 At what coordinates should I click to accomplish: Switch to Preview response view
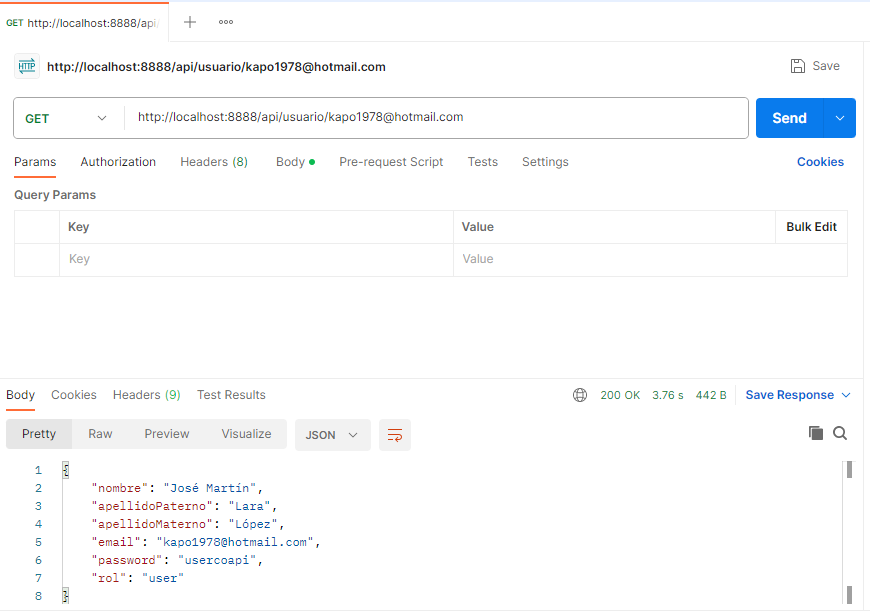(x=167, y=434)
